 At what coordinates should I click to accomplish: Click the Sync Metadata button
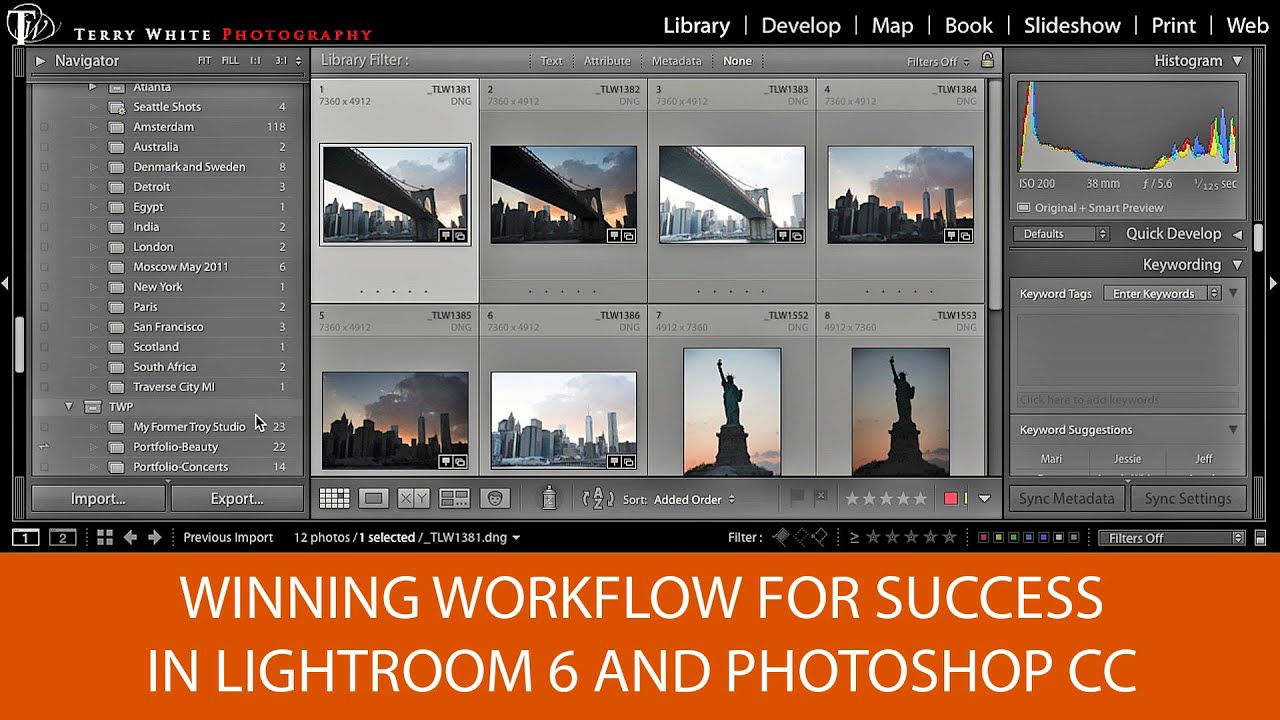click(x=1066, y=498)
